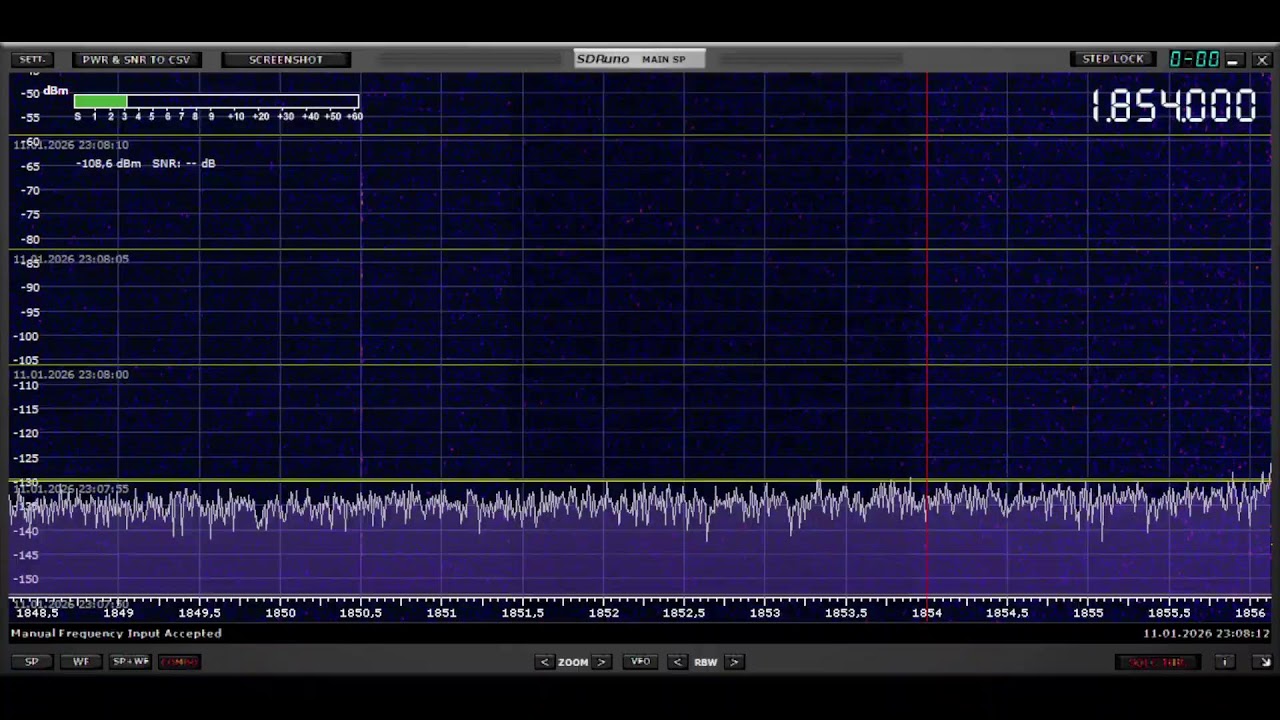Click the VFO button
The image size is (1280, 720).
(640, 662)
